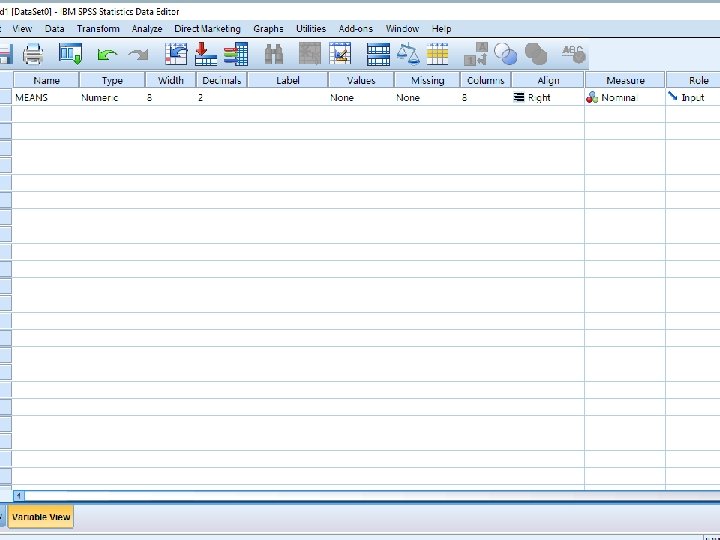Viewport: 720px width, 540px height.
Task: Click the Weight cases scale icon
Action: pyautogui.click(x=408, y=54)
